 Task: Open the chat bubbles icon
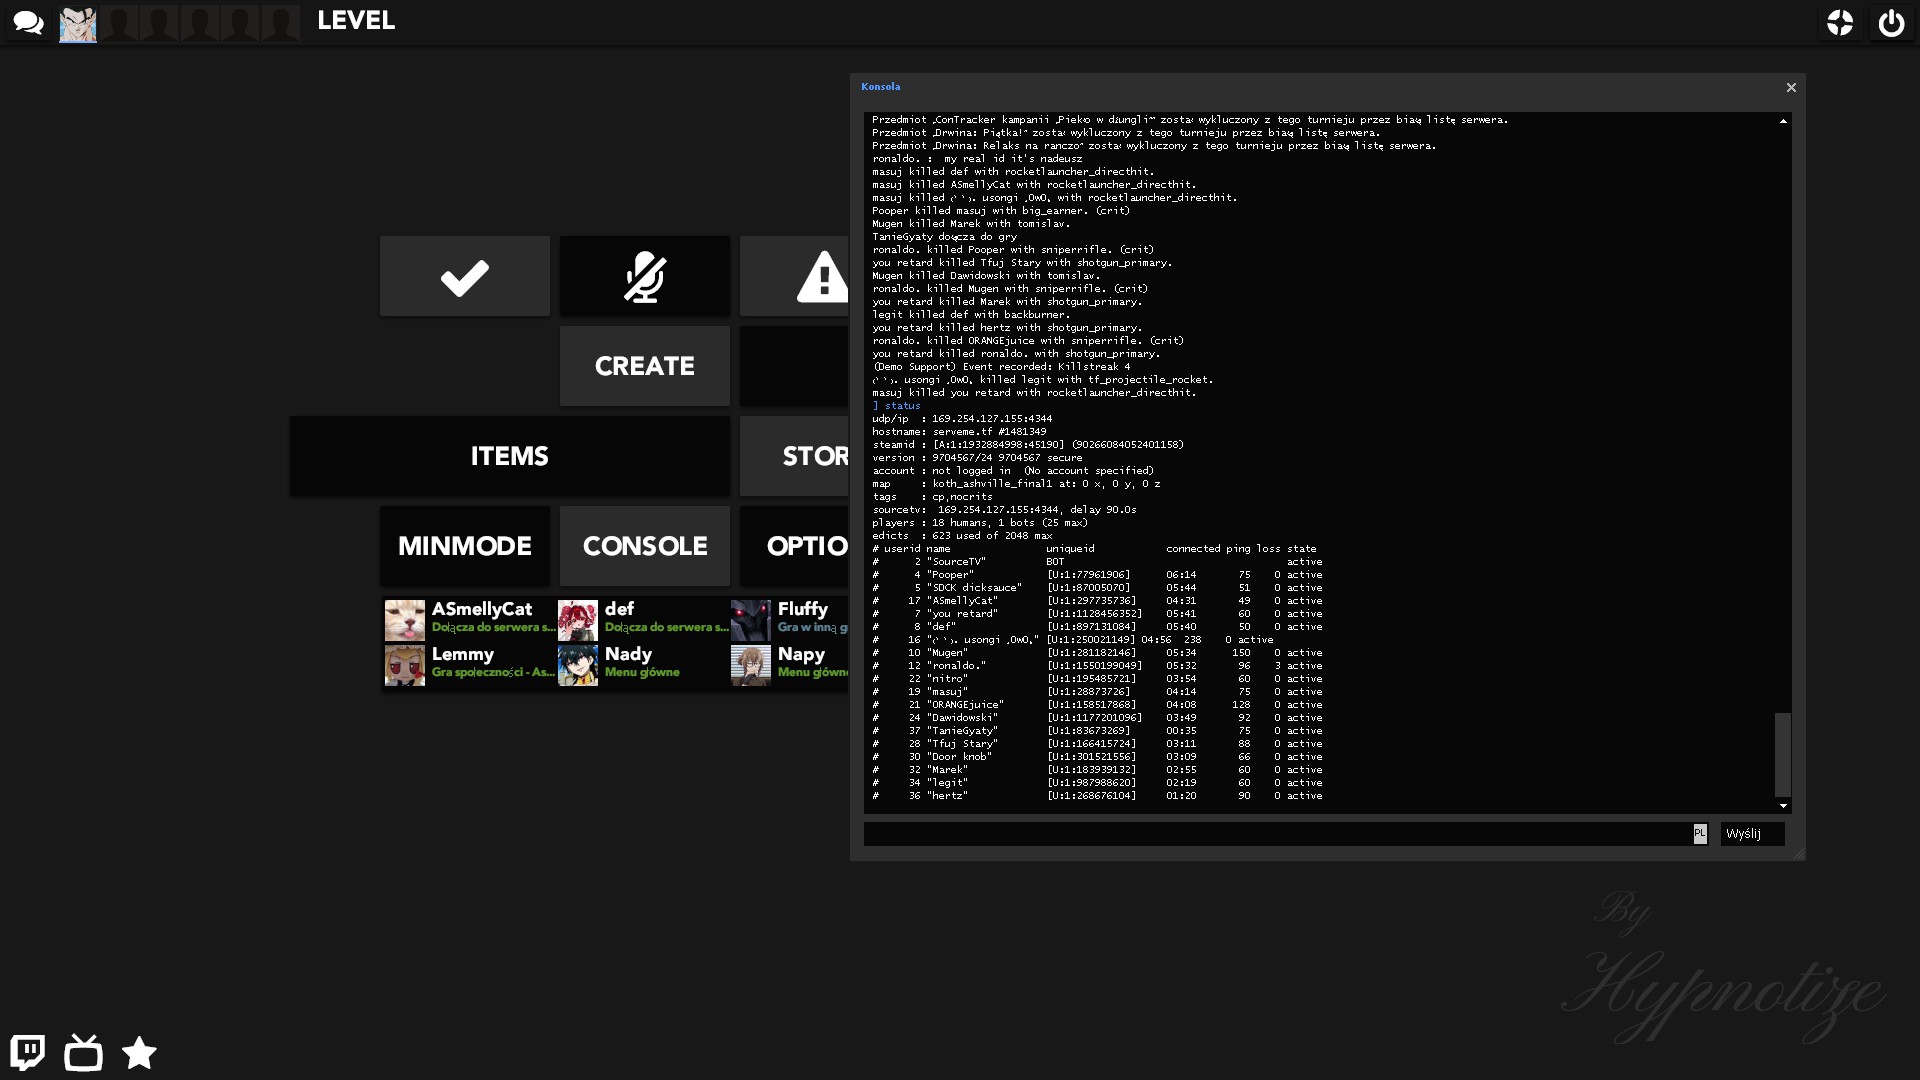pos(28,22)
